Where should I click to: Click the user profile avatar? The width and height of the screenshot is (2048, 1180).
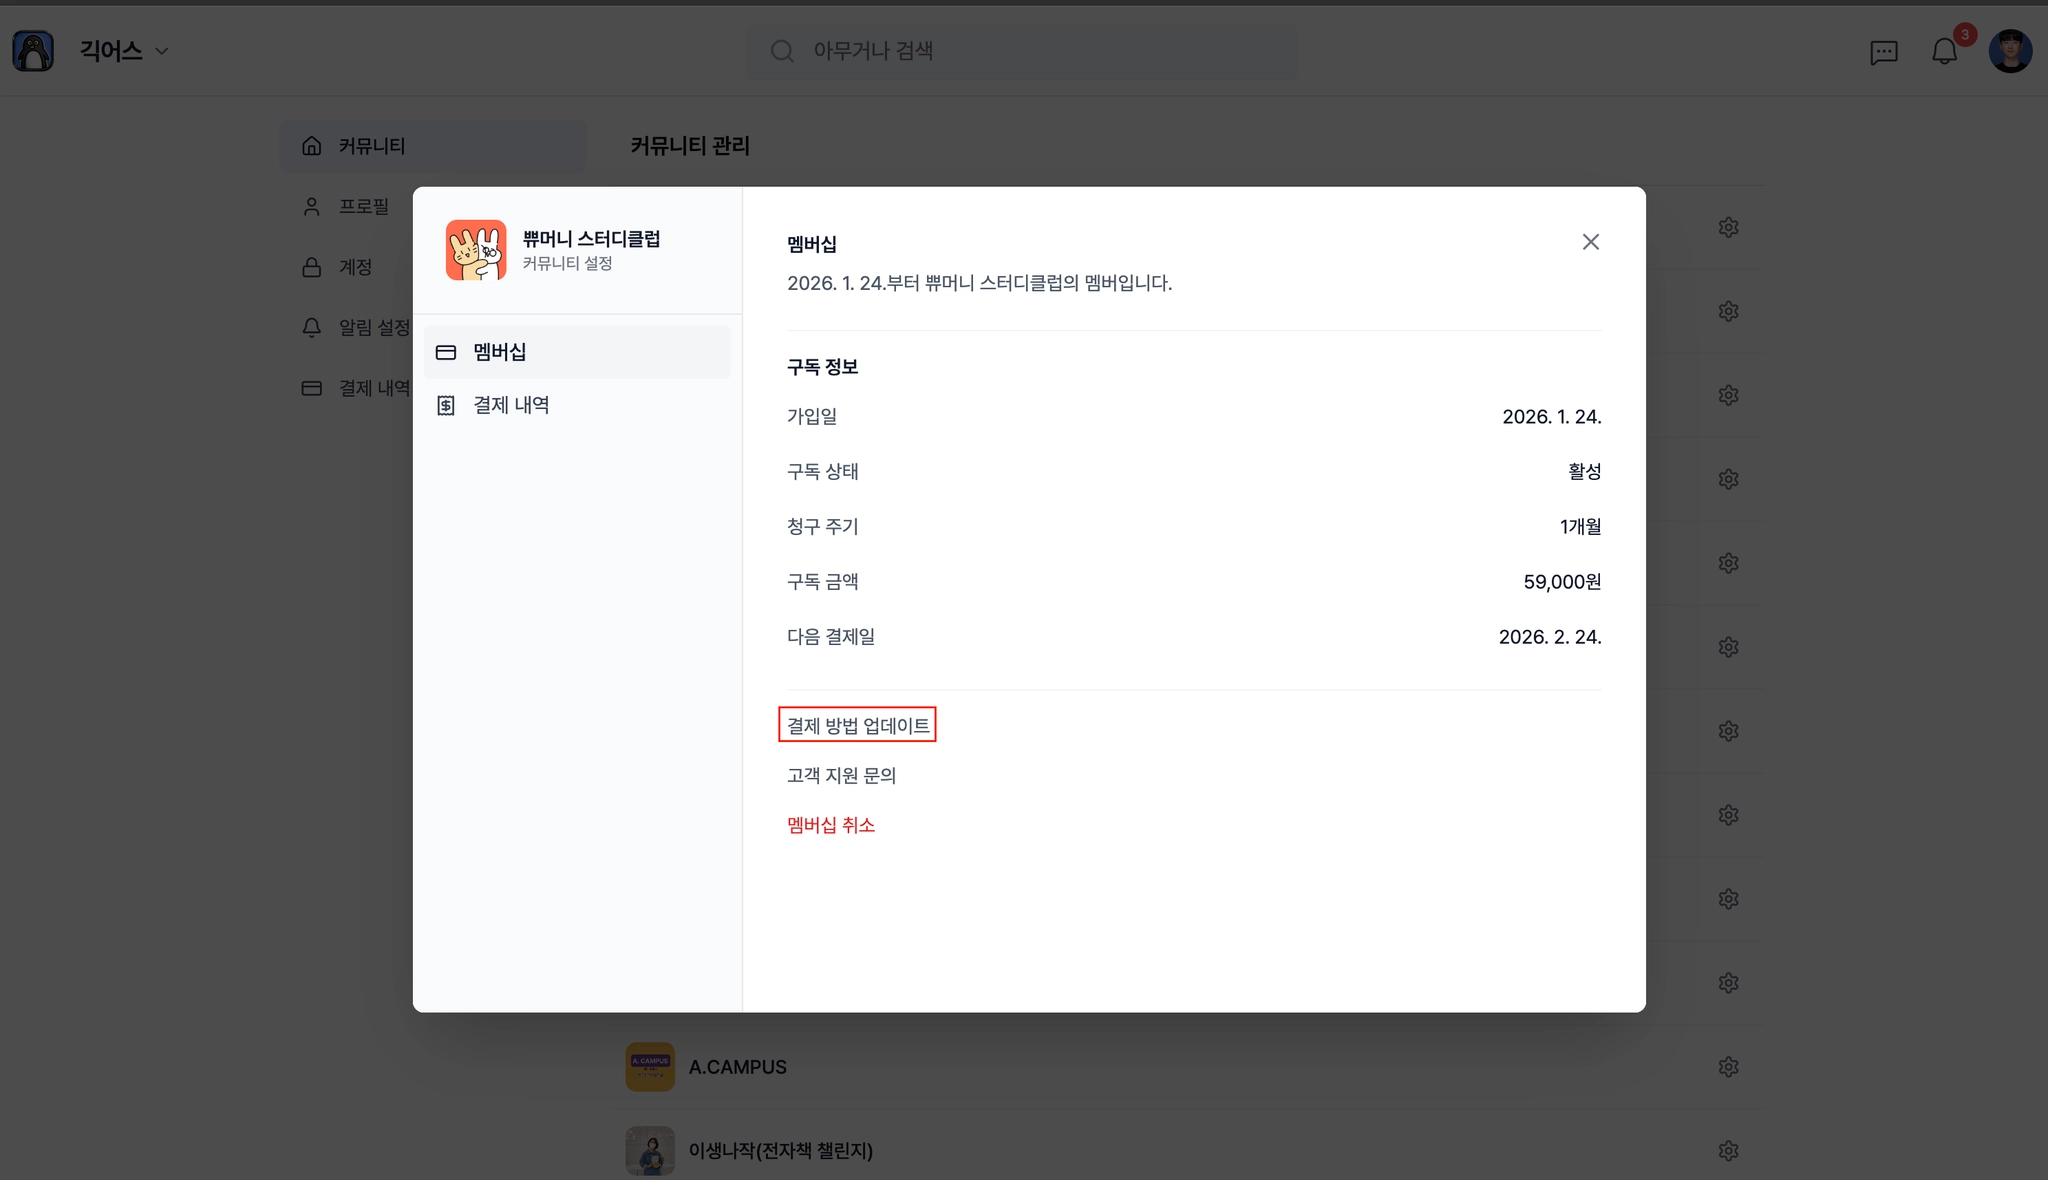(2010, 51)
